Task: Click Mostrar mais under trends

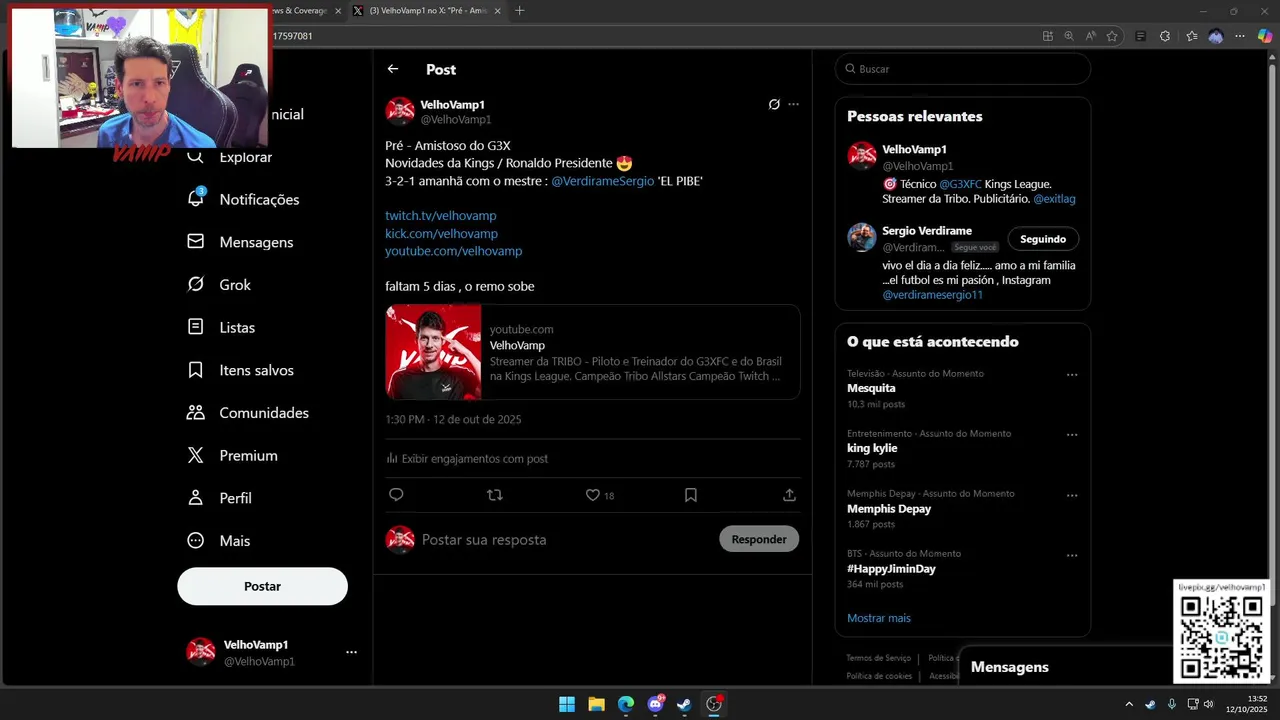Action: point(879,618)
